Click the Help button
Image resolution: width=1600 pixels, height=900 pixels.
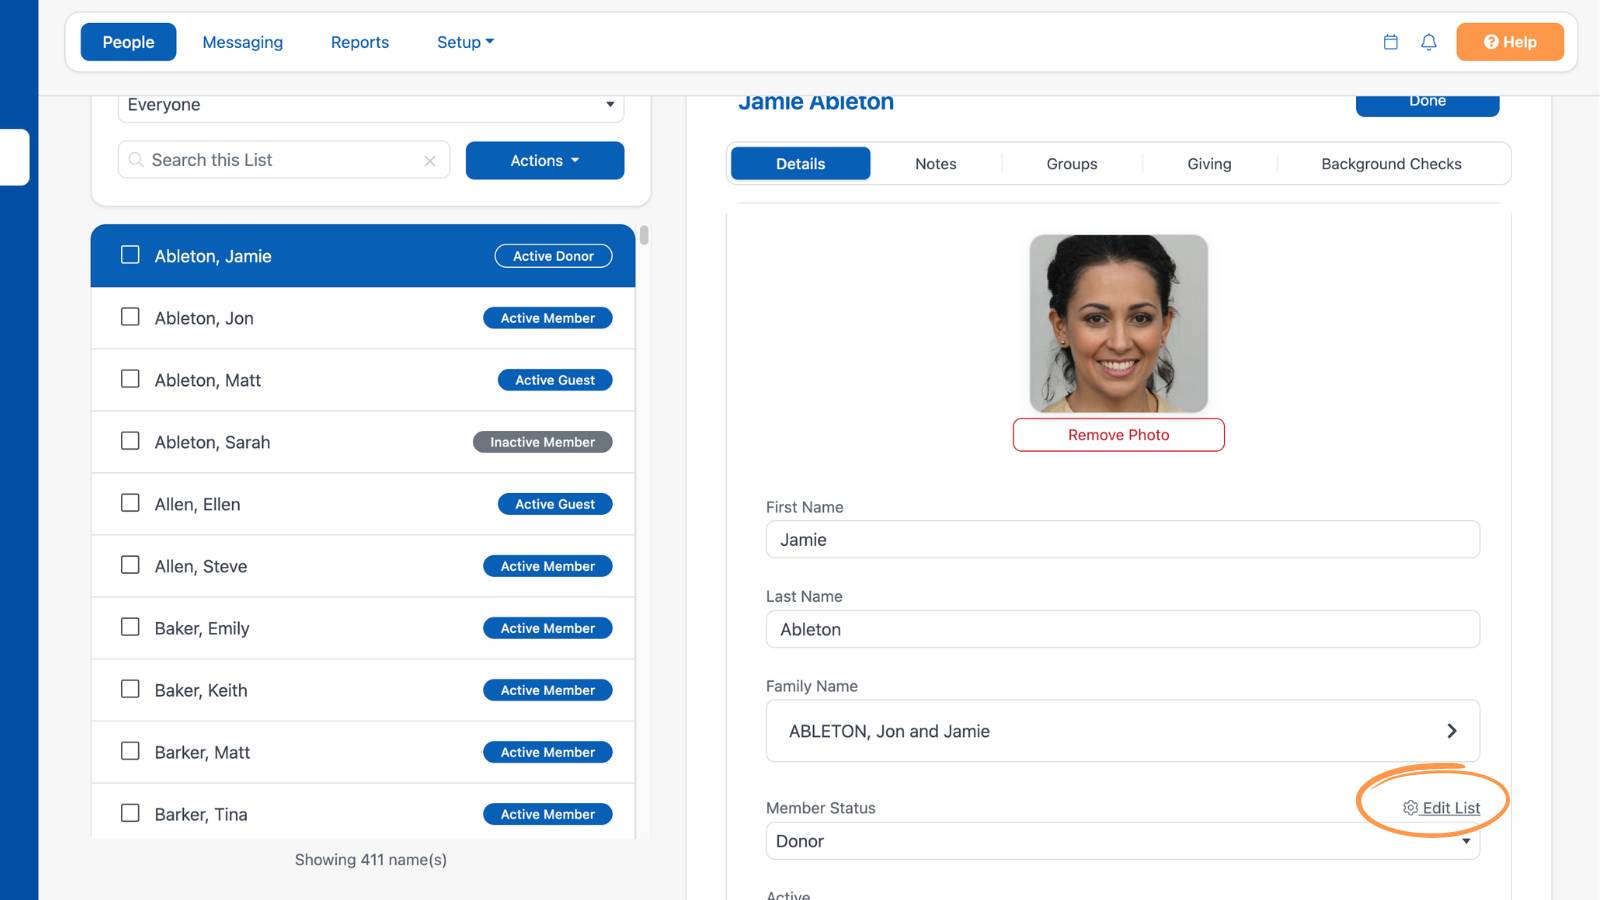tap(1510, 42)
